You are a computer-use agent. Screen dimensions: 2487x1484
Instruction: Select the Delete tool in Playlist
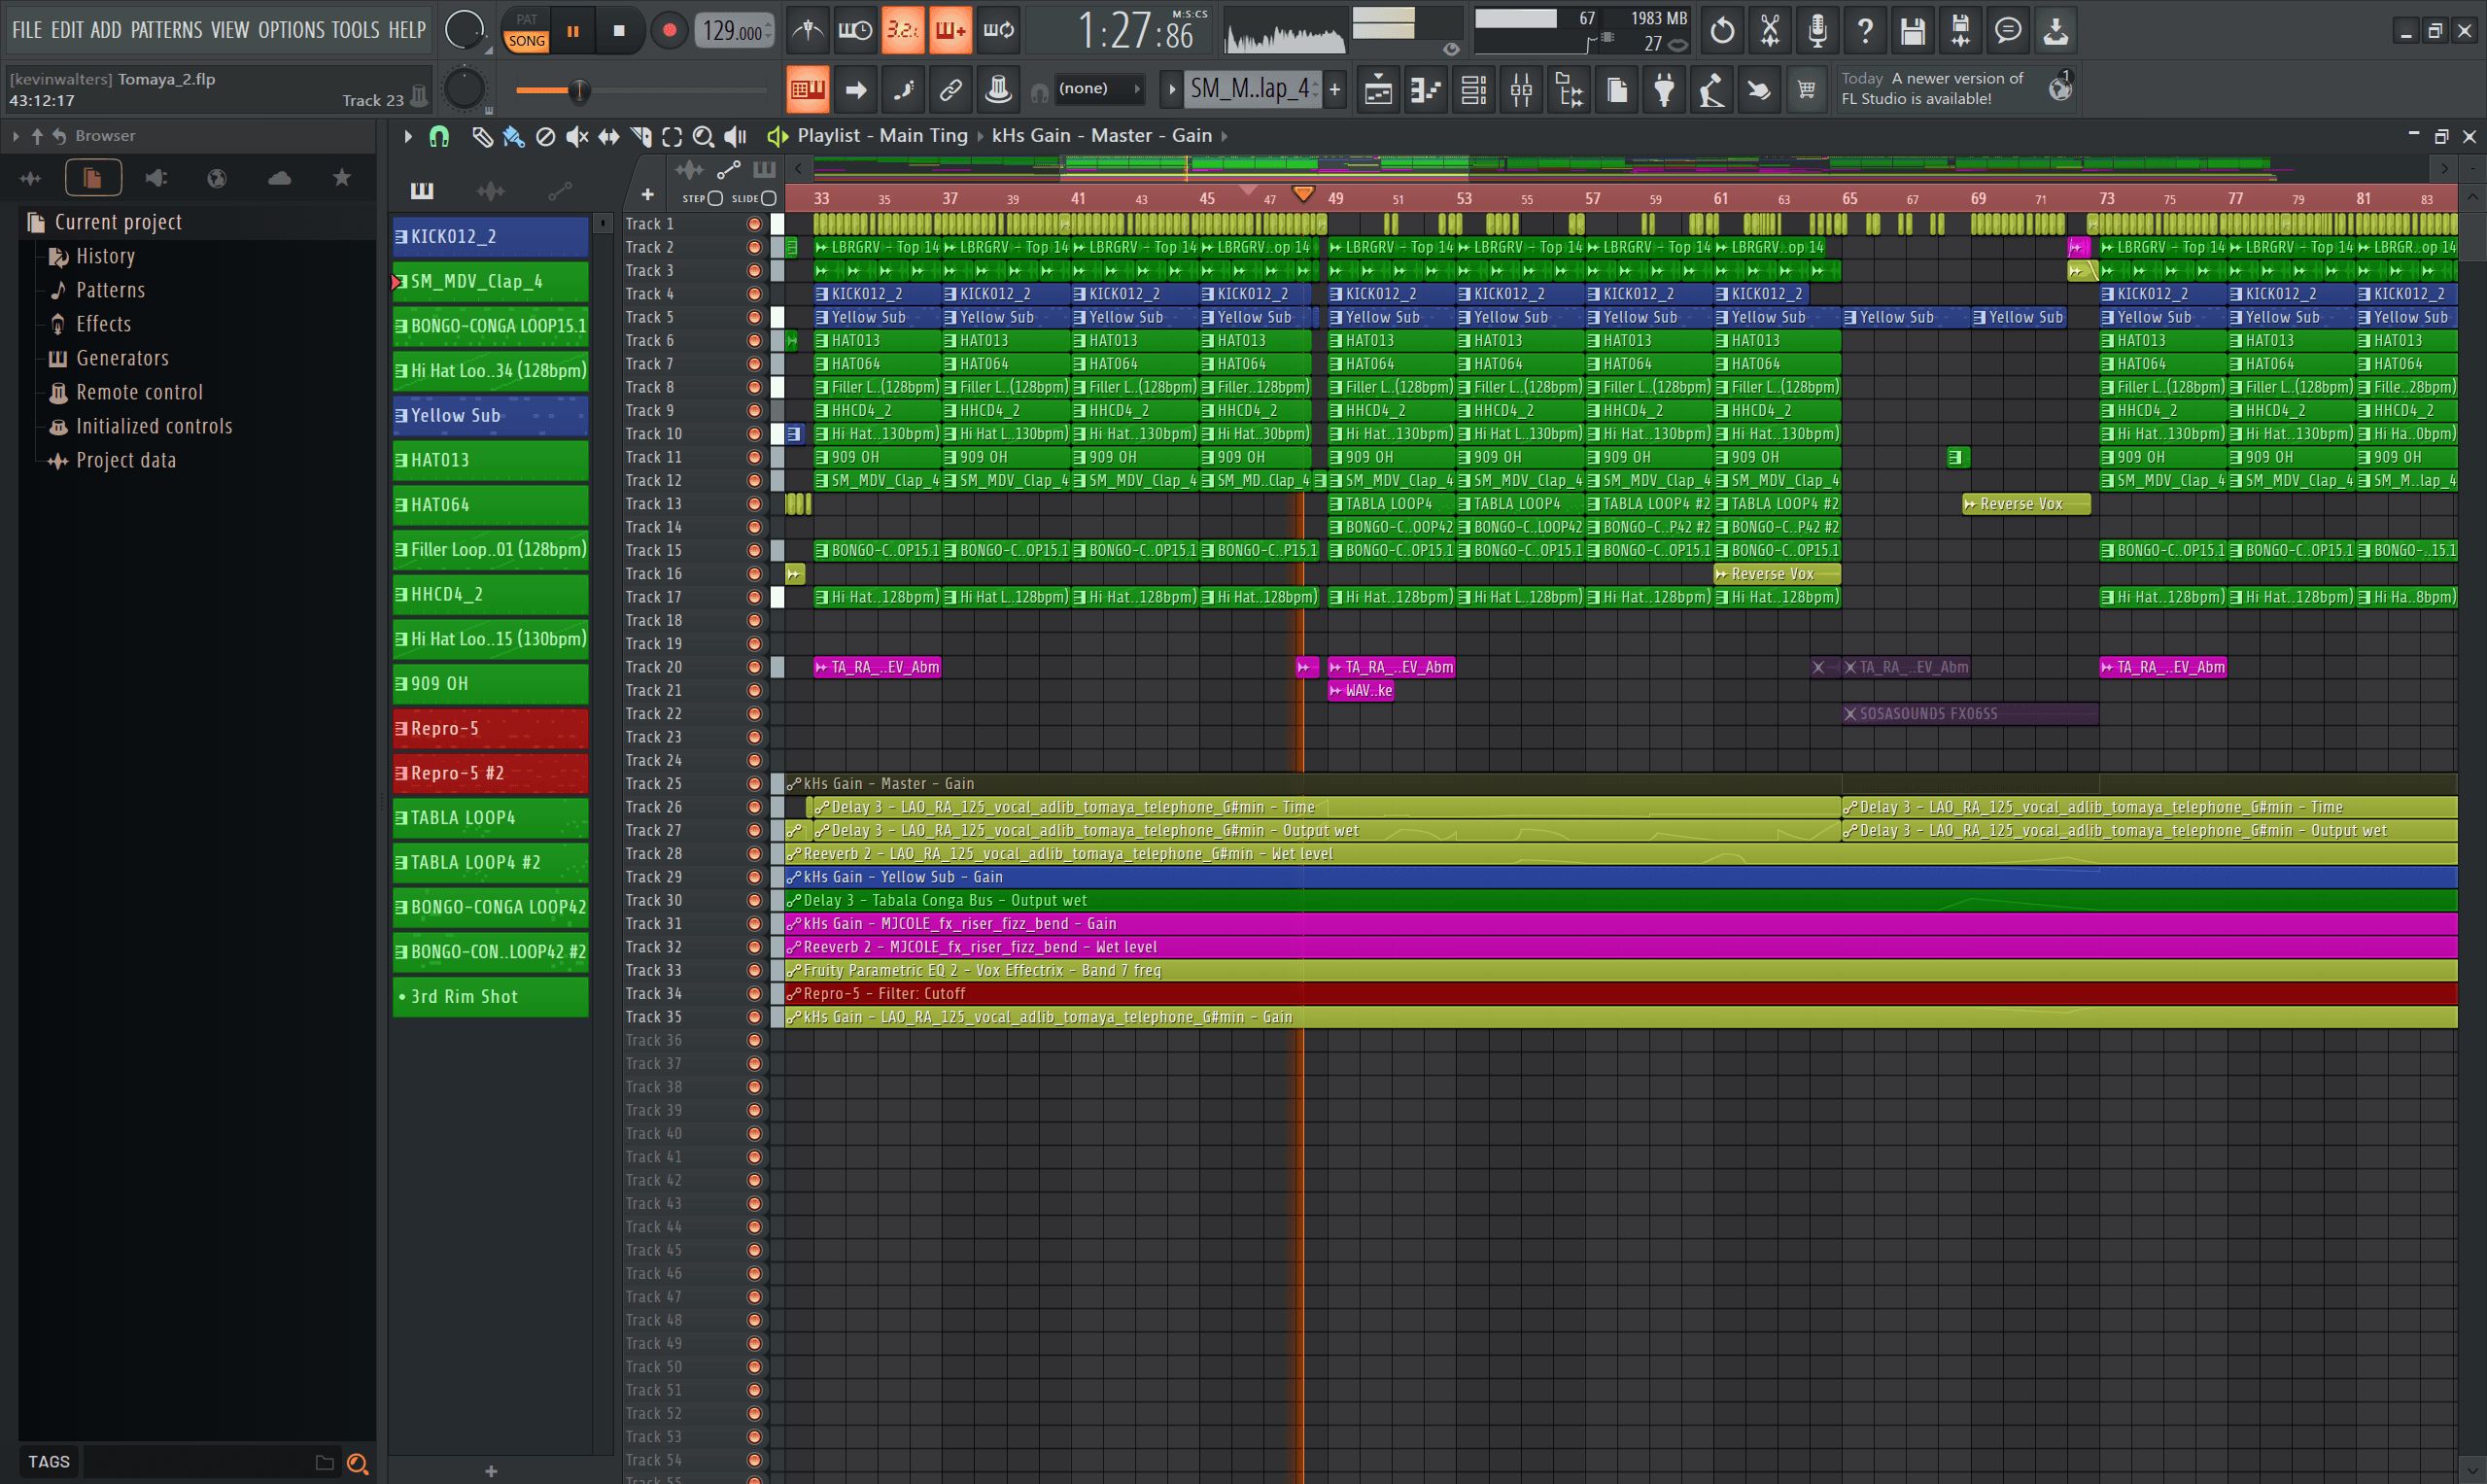click(545, 136)
